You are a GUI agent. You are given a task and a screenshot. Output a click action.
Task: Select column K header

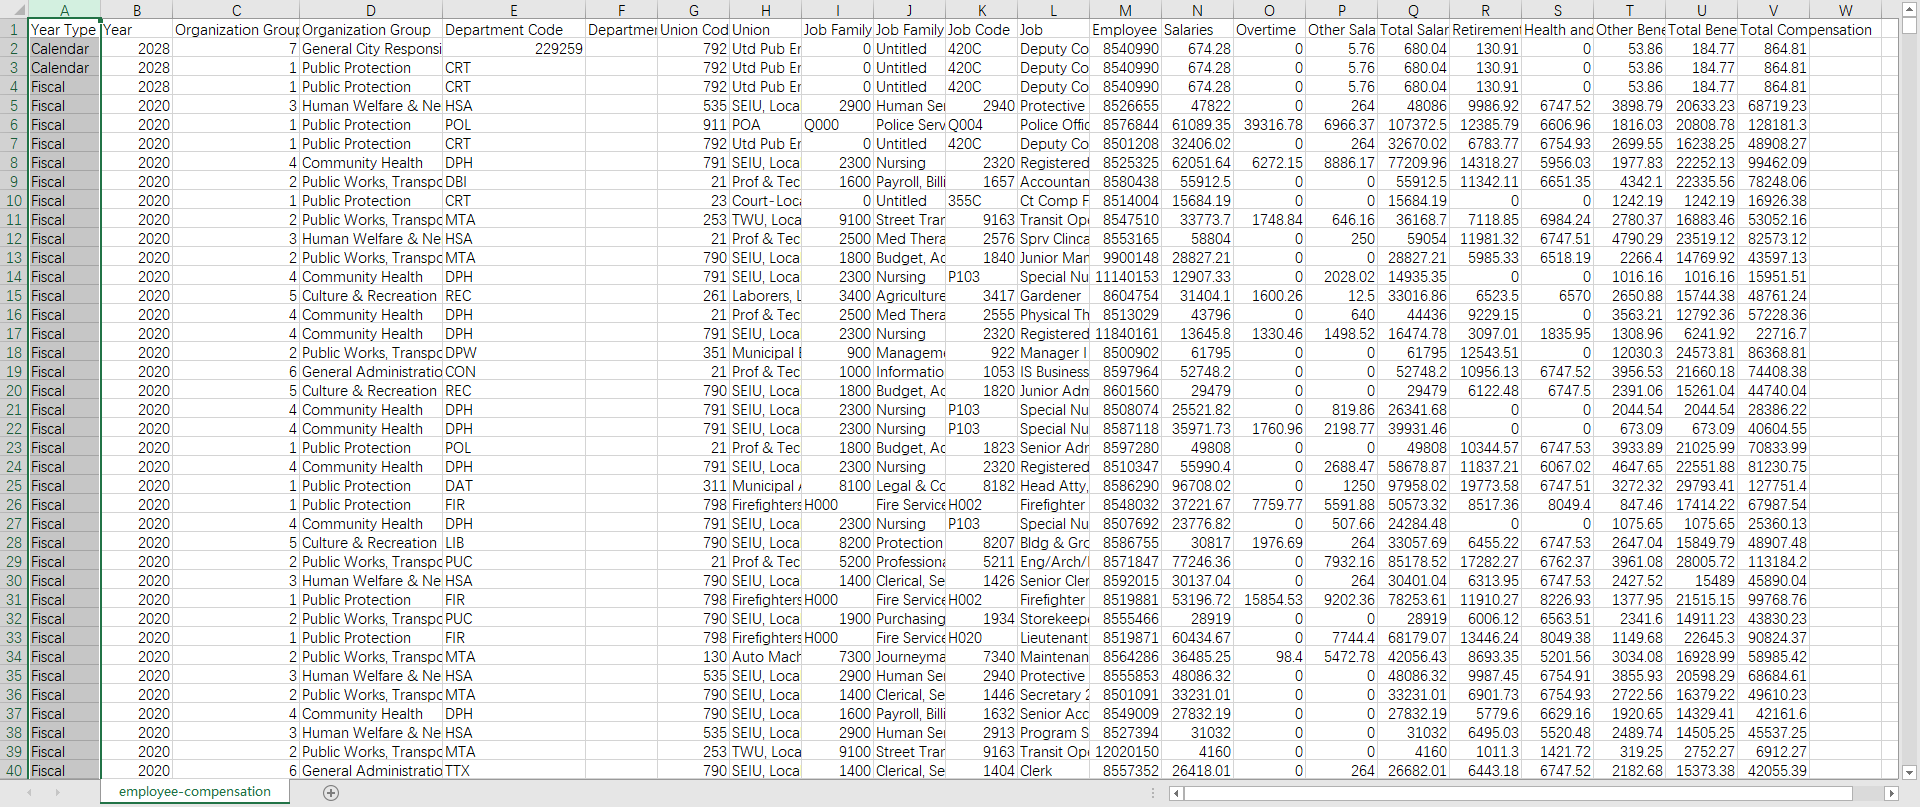981,10
